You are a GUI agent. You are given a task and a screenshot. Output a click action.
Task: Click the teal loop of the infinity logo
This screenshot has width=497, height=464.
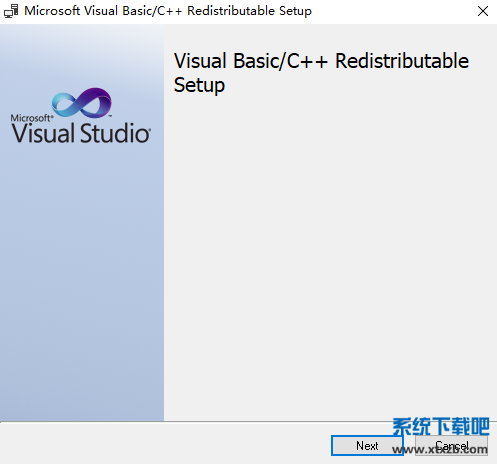pyautogui.click(x=65, y=104)
